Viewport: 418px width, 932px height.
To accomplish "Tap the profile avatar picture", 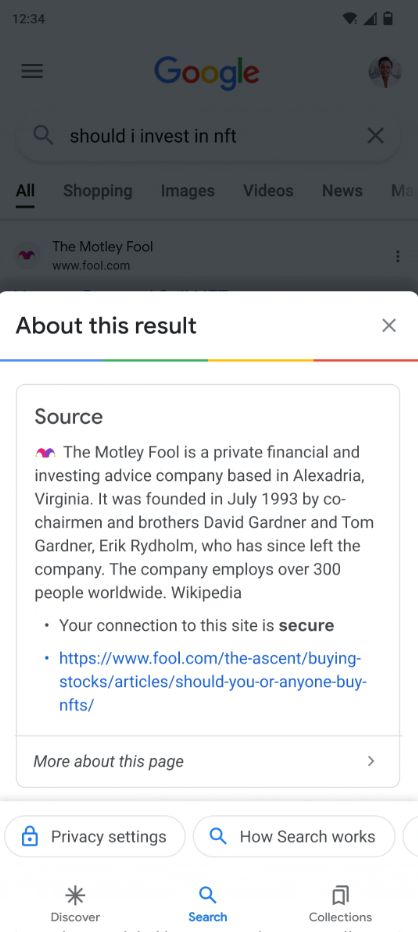I will (385, 72).
